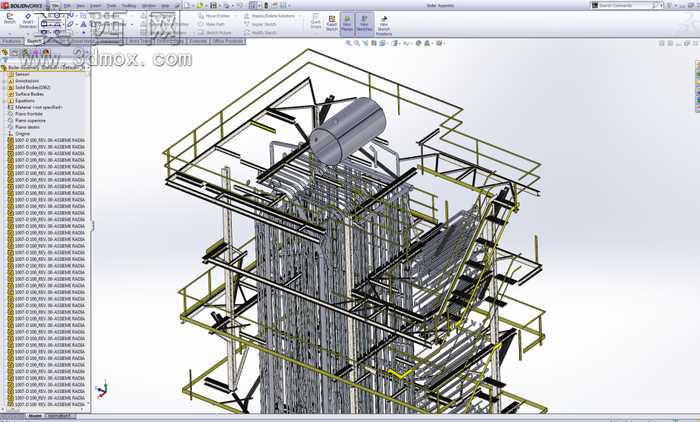Open the PropertyManager tab icon

pos(15,53)
